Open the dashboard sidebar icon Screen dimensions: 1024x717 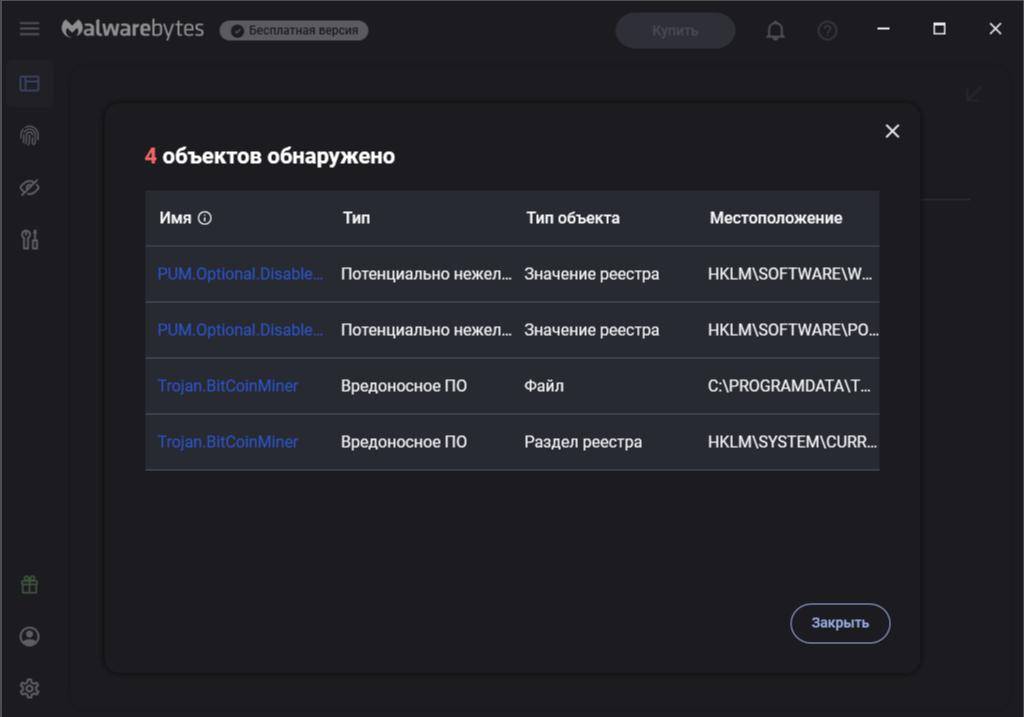coord(30,84)
